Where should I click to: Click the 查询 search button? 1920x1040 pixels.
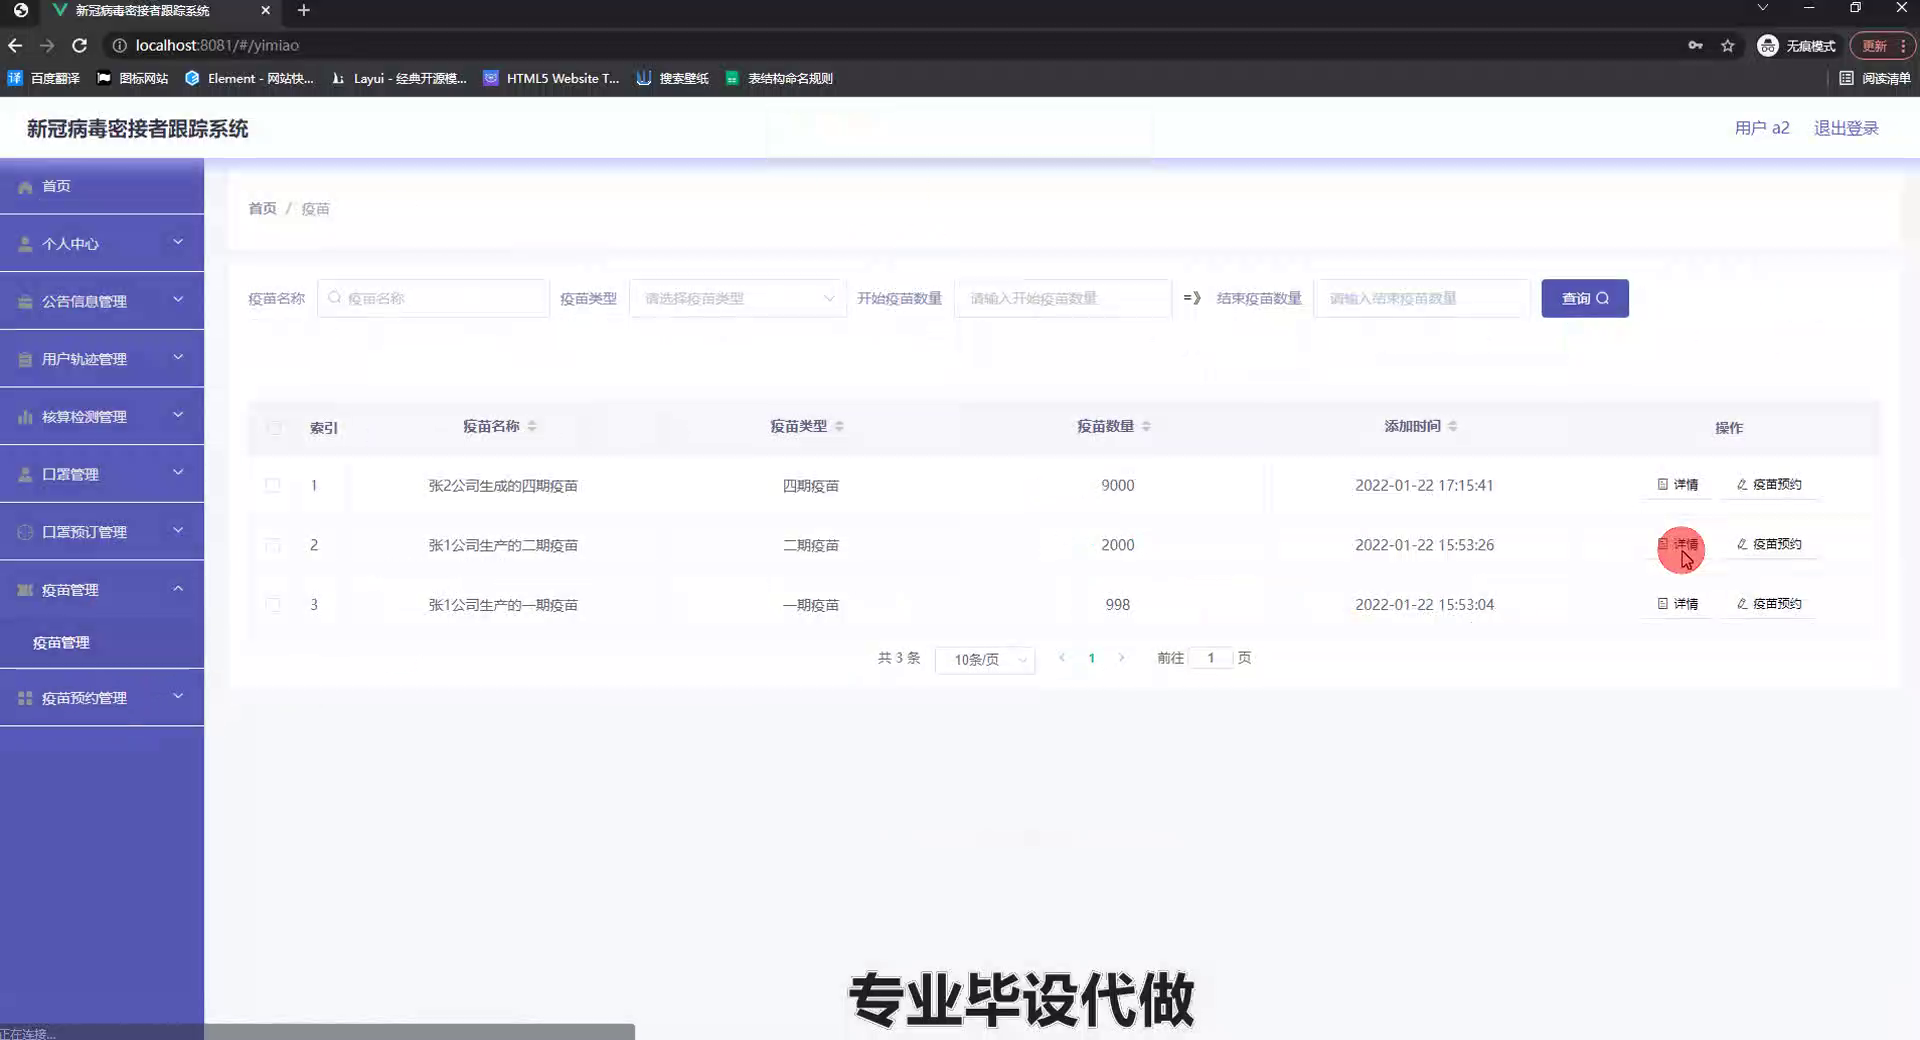[1585, 298]
